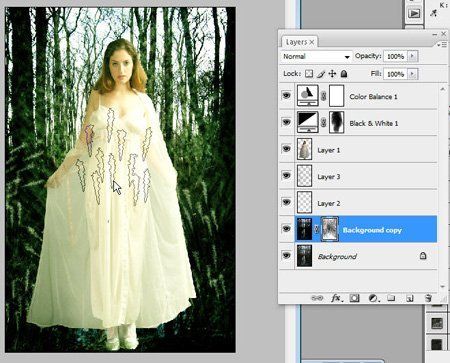Click mask link icon on Background copy
This screenshot has width=450, height=363.
(317, 229)
